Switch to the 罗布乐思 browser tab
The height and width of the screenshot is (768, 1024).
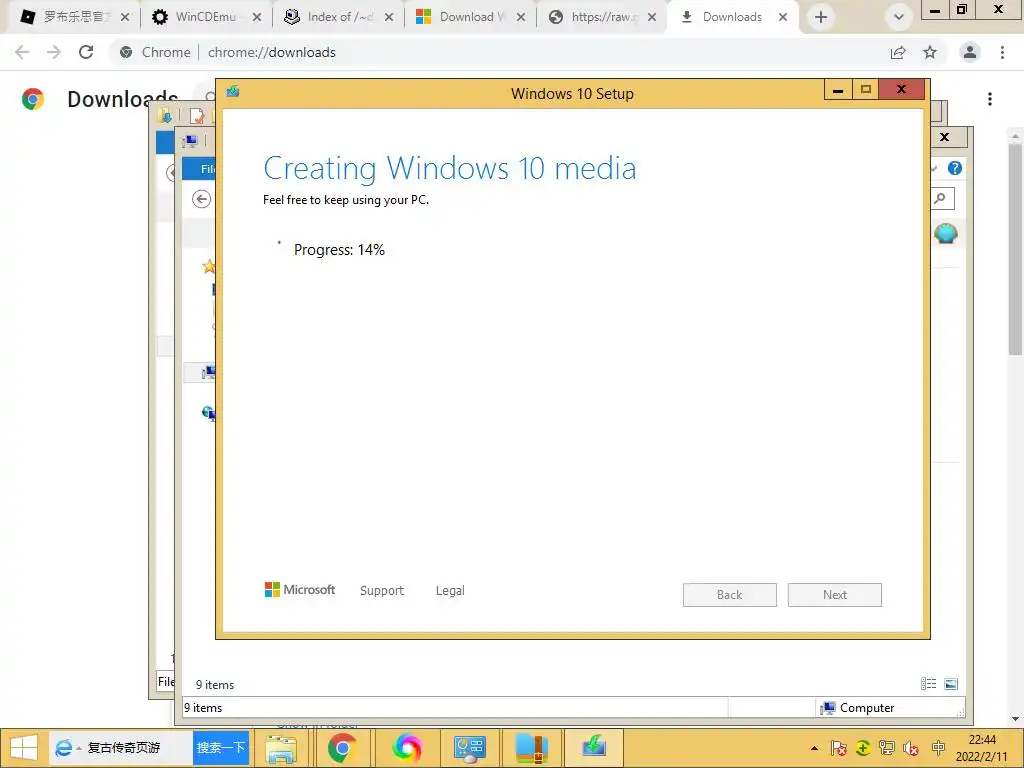pos(74,17)
